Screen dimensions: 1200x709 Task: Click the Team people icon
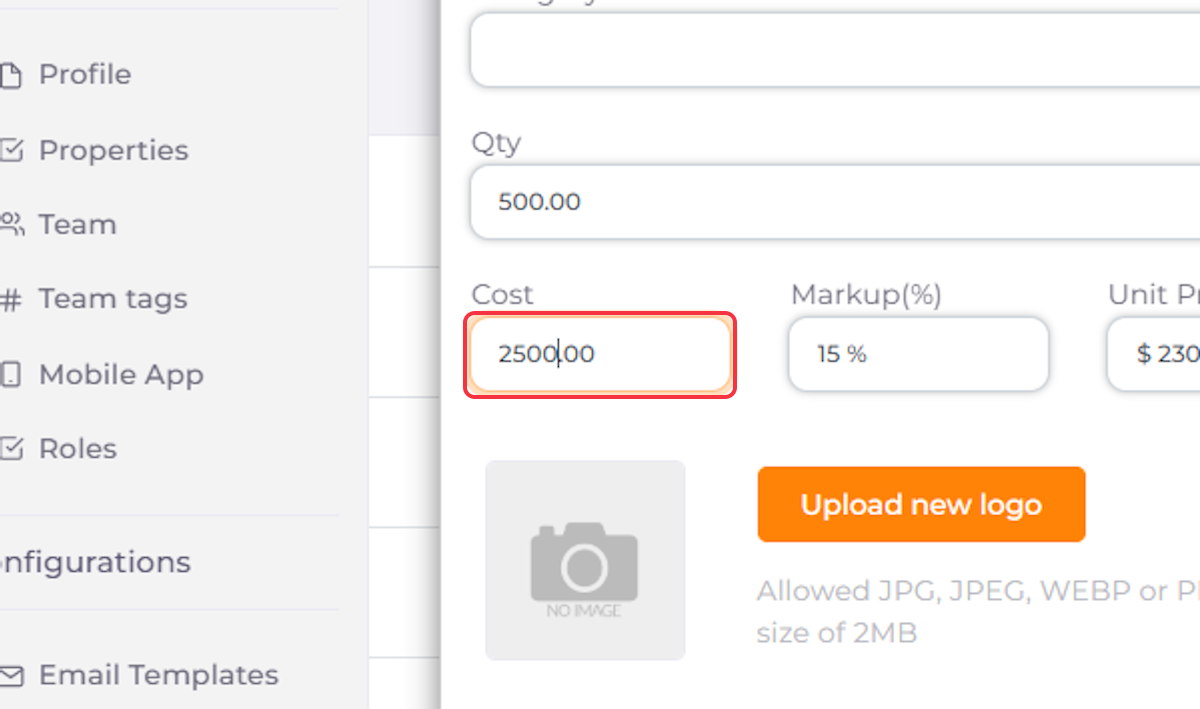tap(11, 224)
